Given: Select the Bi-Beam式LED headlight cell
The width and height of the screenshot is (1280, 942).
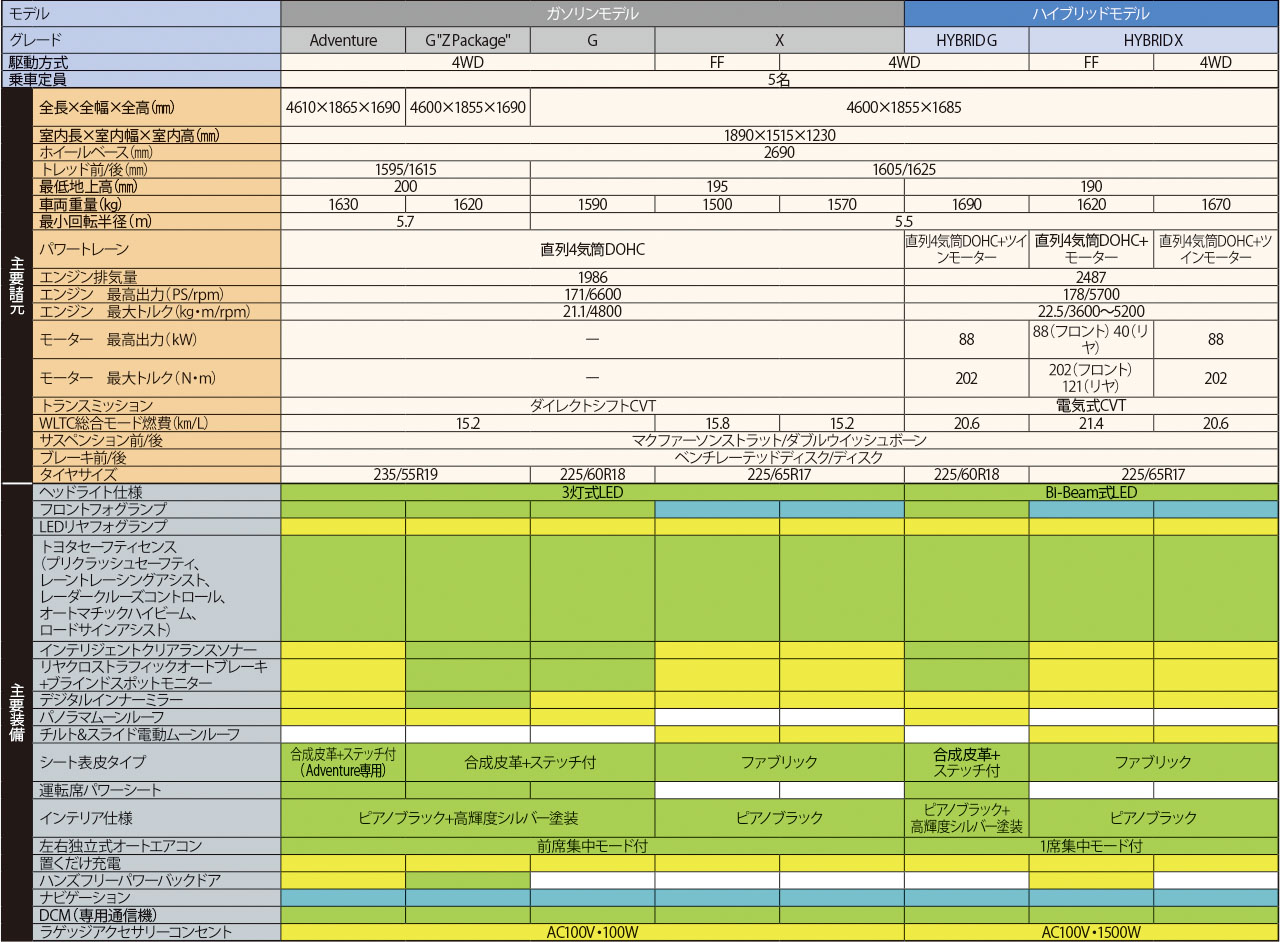Looking at the screenshot, I should [x=1092, y=492].
